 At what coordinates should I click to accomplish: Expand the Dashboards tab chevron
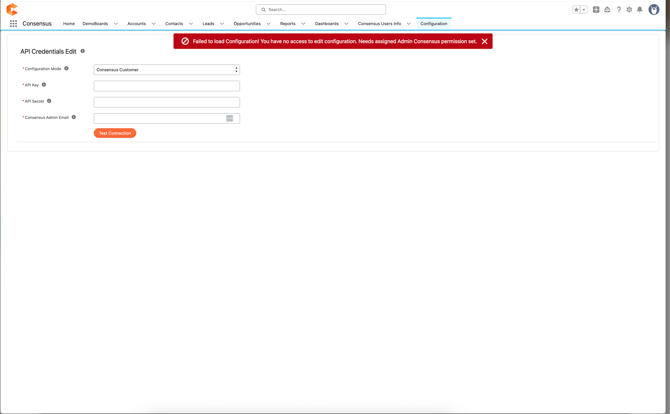(346, 23)
